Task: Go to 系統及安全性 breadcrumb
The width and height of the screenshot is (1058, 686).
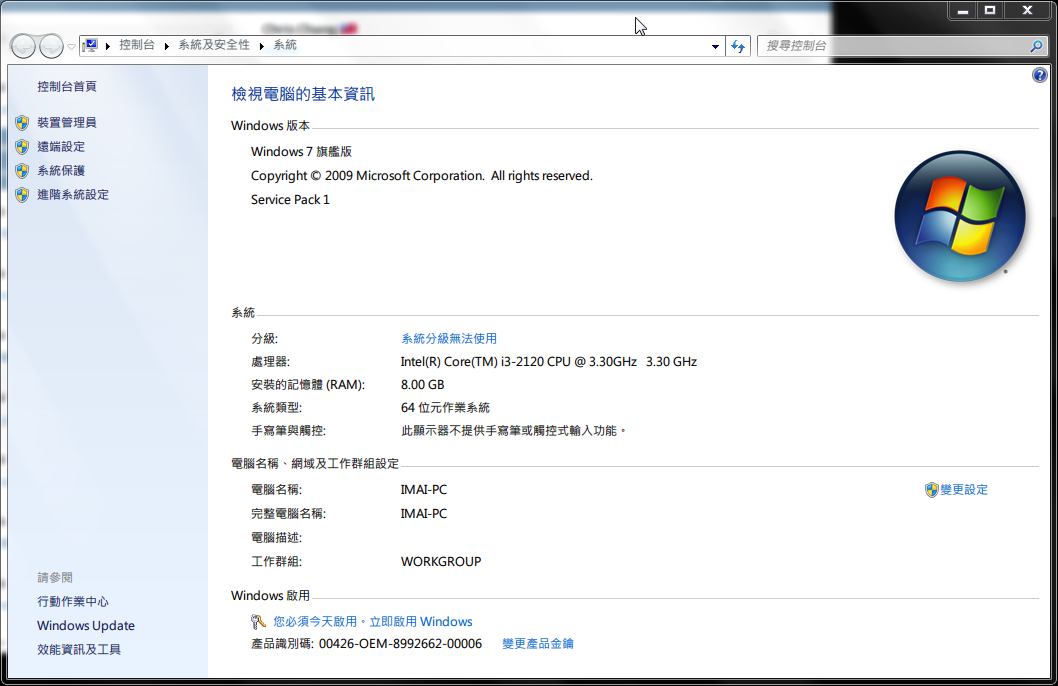Action: 214,45
